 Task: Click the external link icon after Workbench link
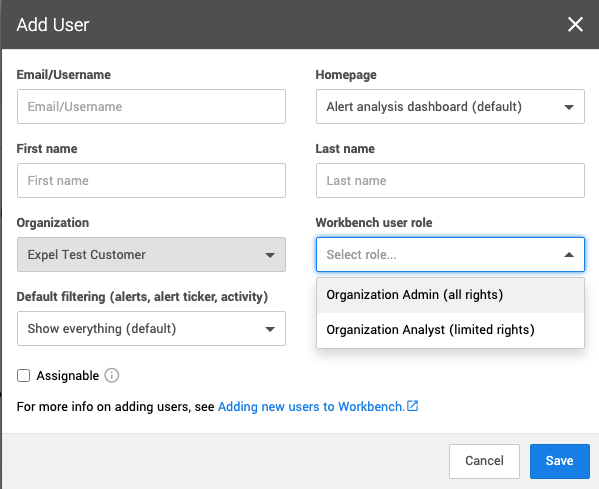(x=413, y=405)
